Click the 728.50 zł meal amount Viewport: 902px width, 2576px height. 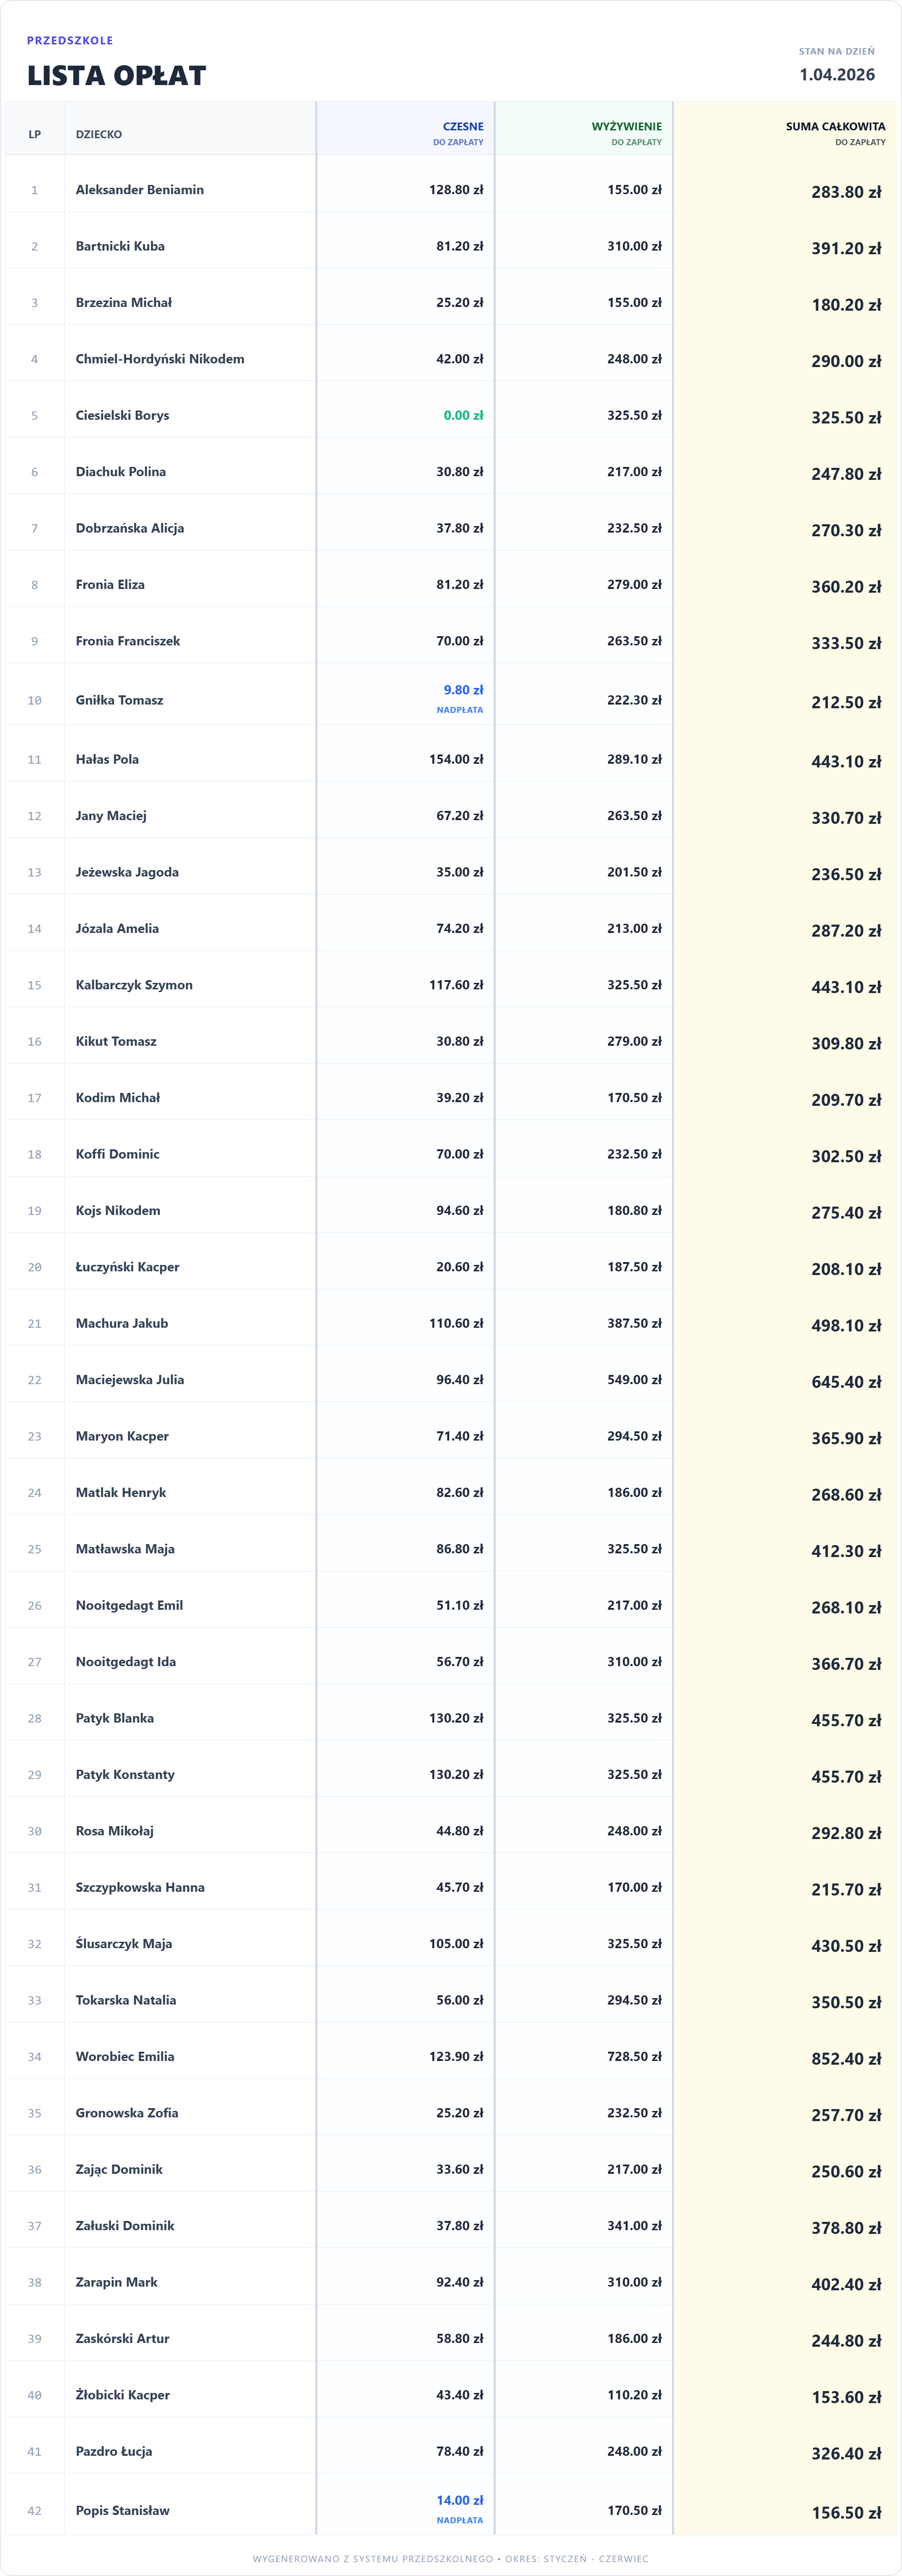point(634,2056)
